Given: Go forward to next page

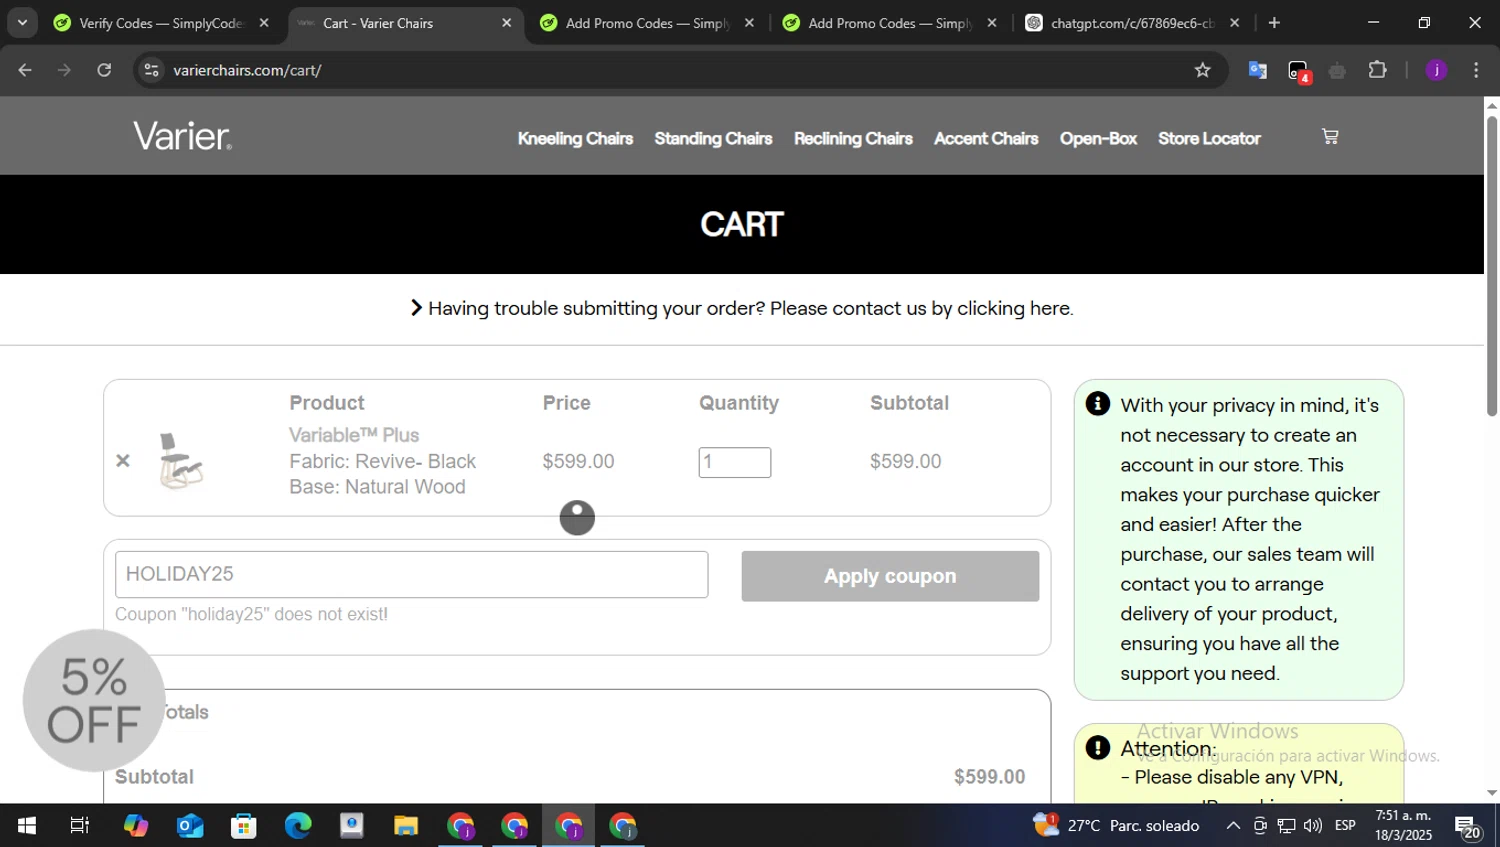Looking at the screenshot, I should coord(64,70).
